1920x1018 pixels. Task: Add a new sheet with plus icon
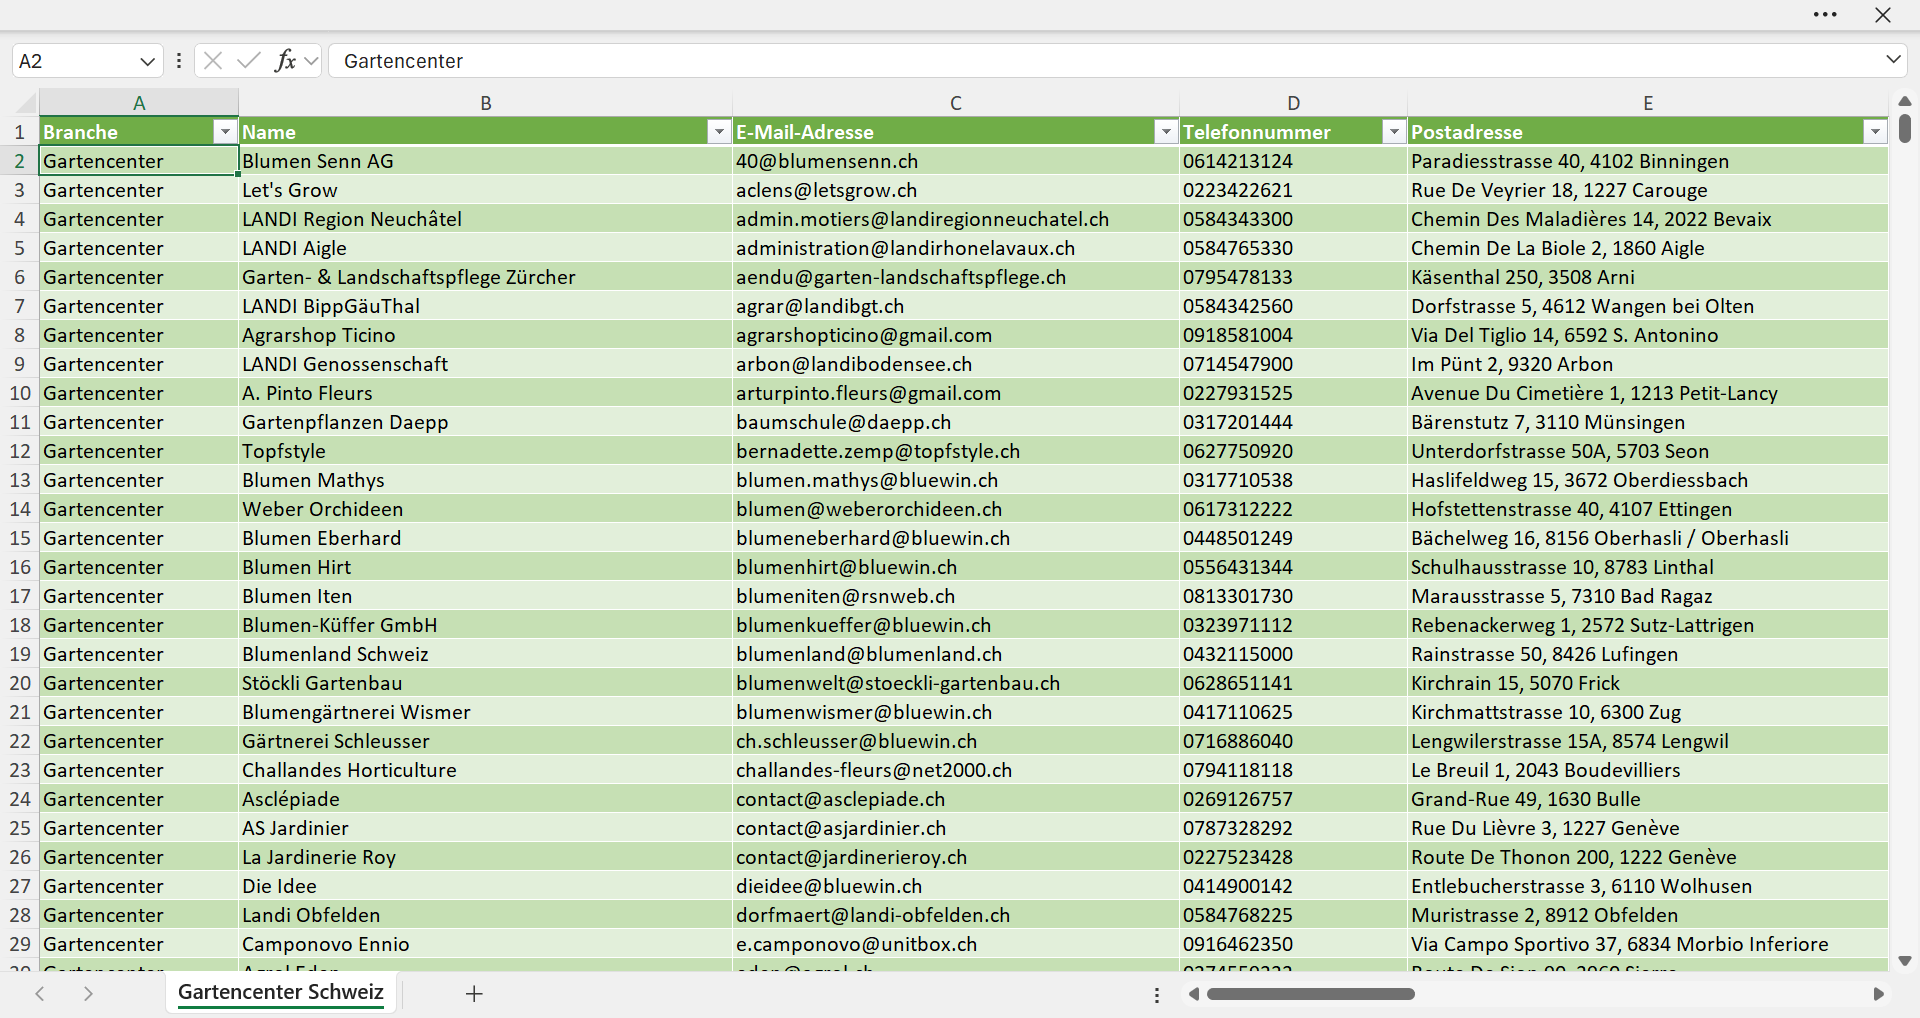pos(474,994)
